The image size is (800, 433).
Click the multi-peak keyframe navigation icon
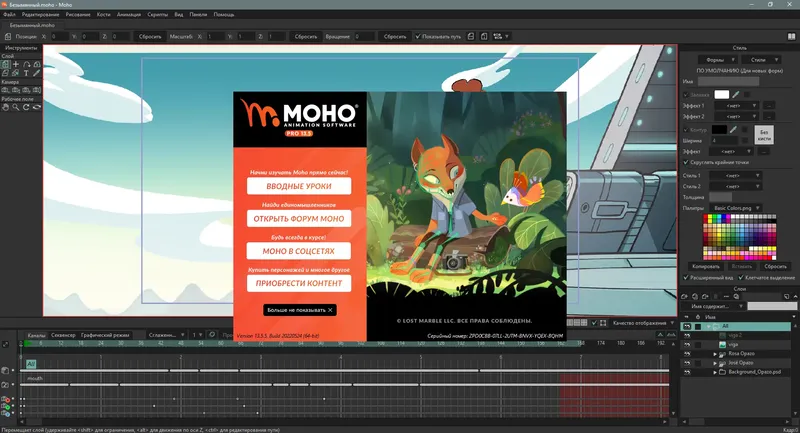coord(671,335)
